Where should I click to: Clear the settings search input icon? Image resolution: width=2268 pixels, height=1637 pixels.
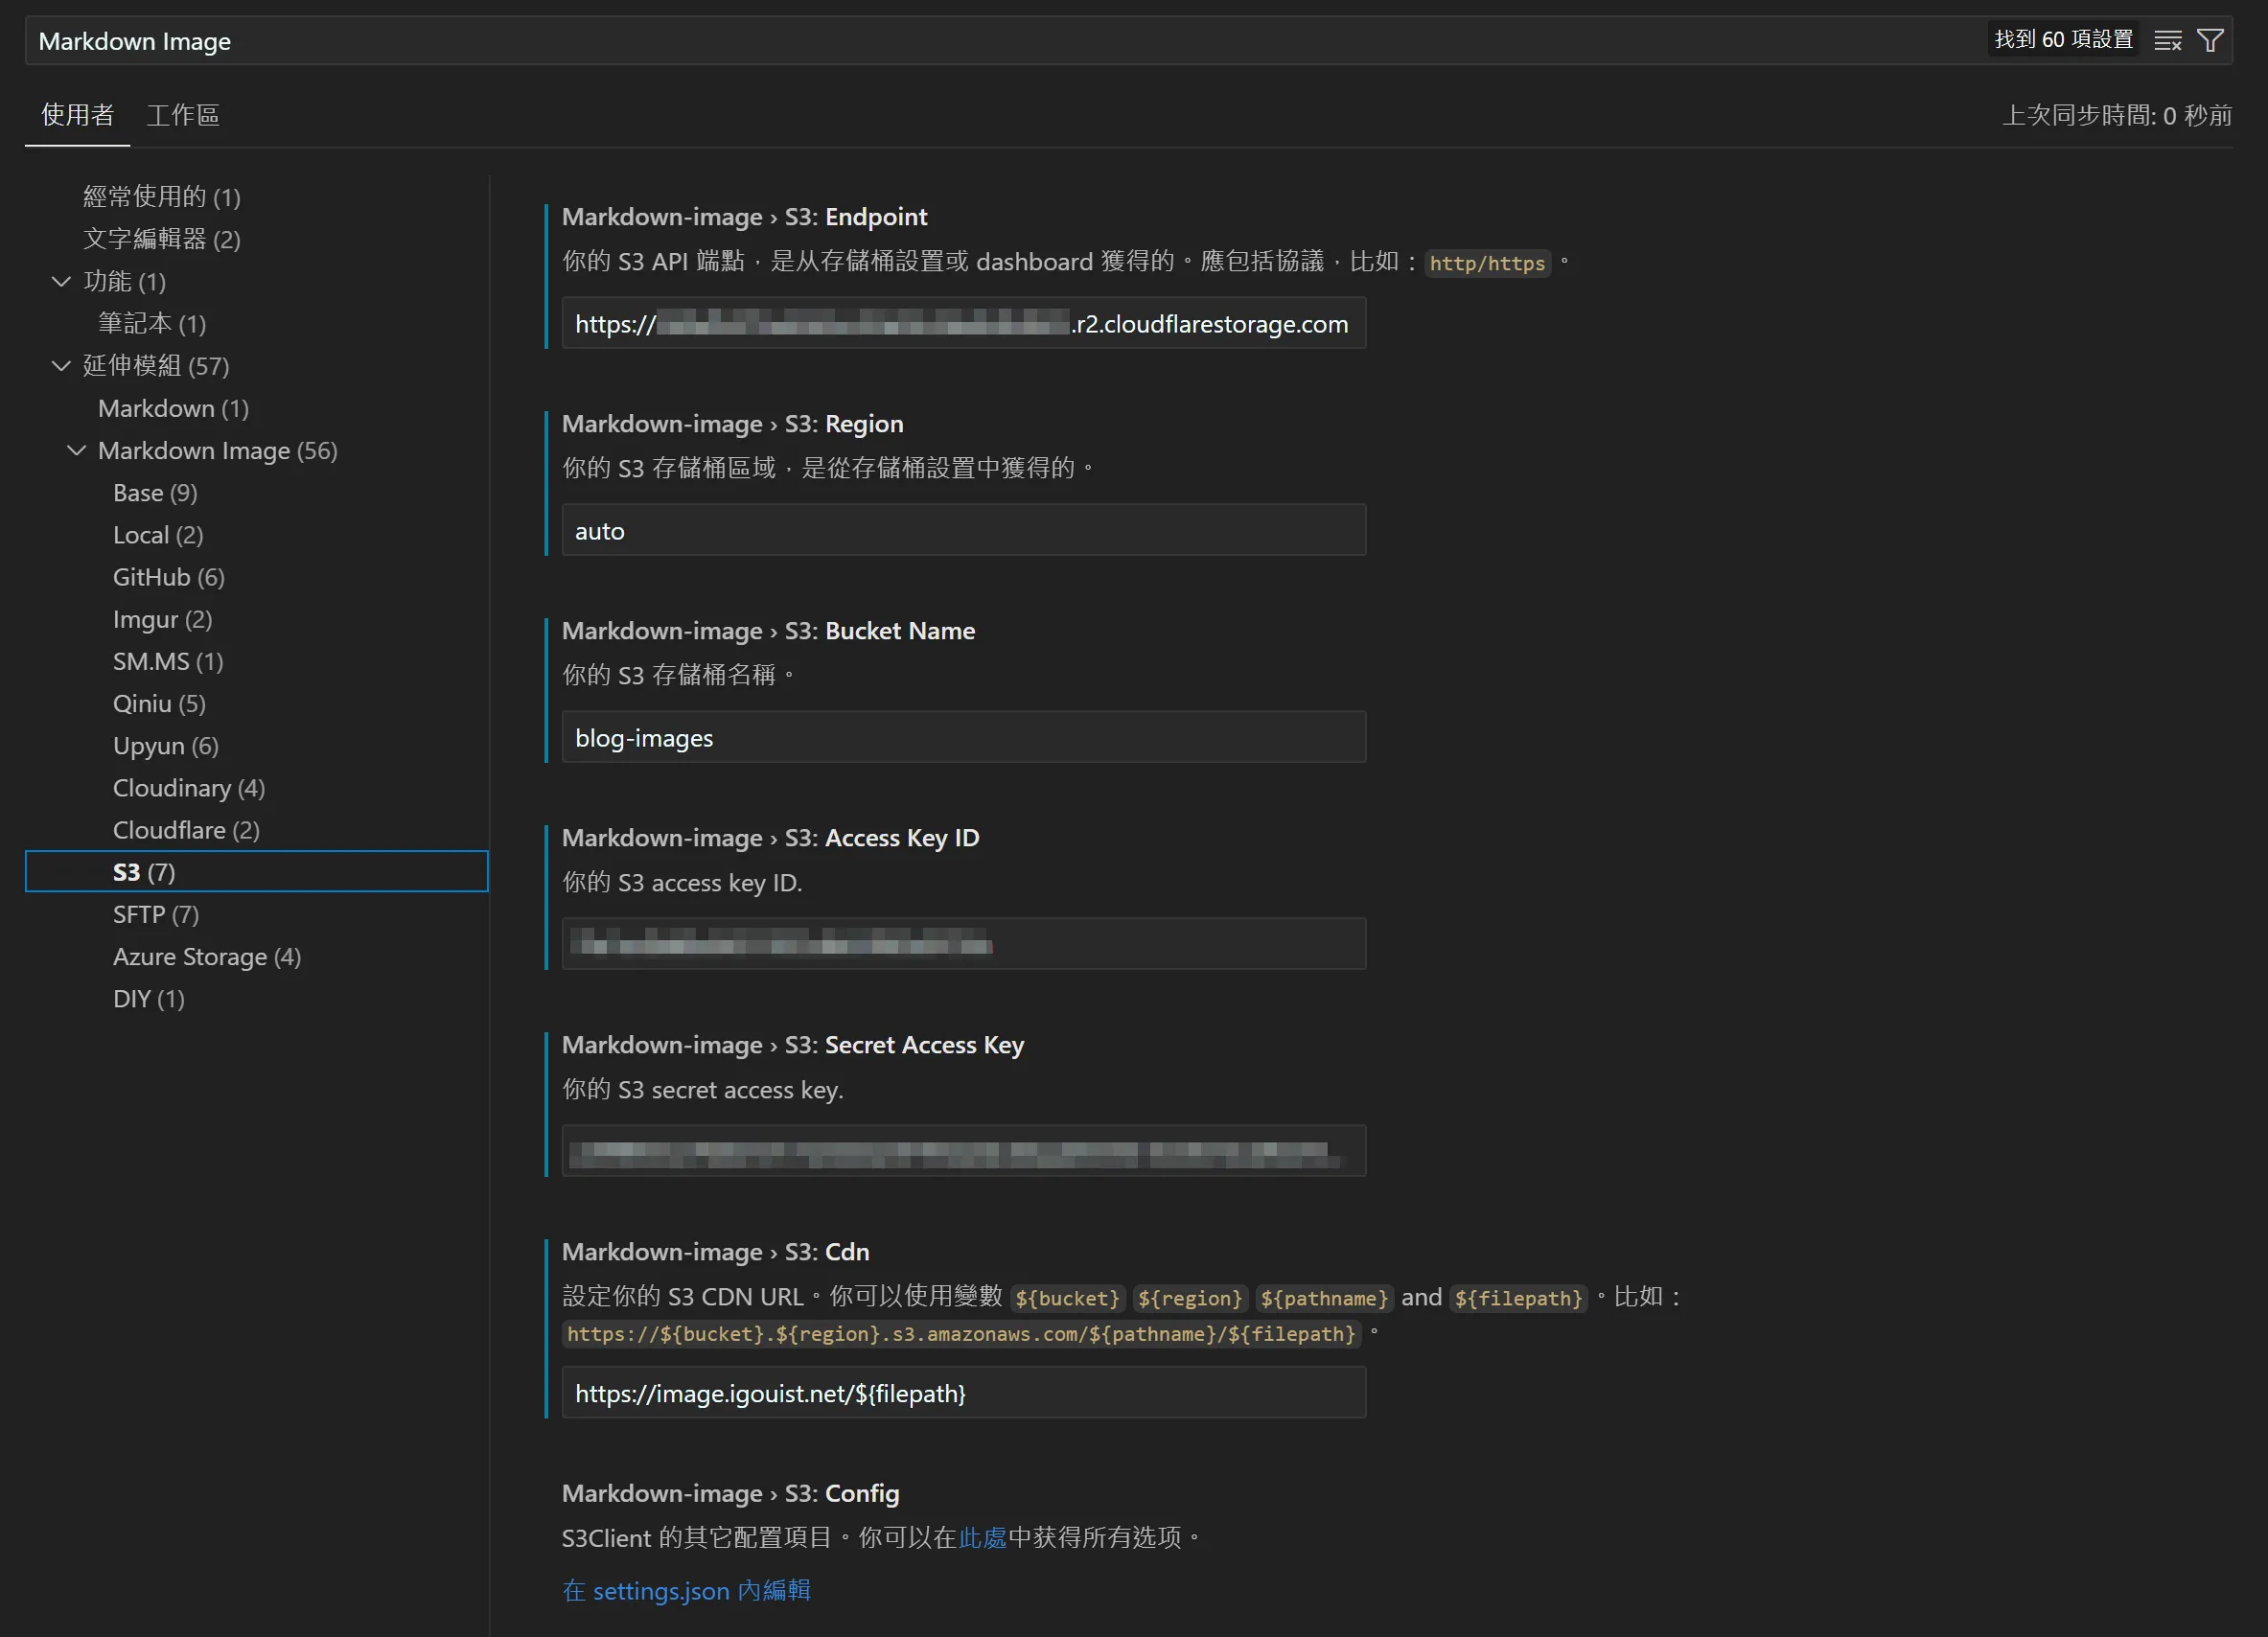[x=2167, y=41]
